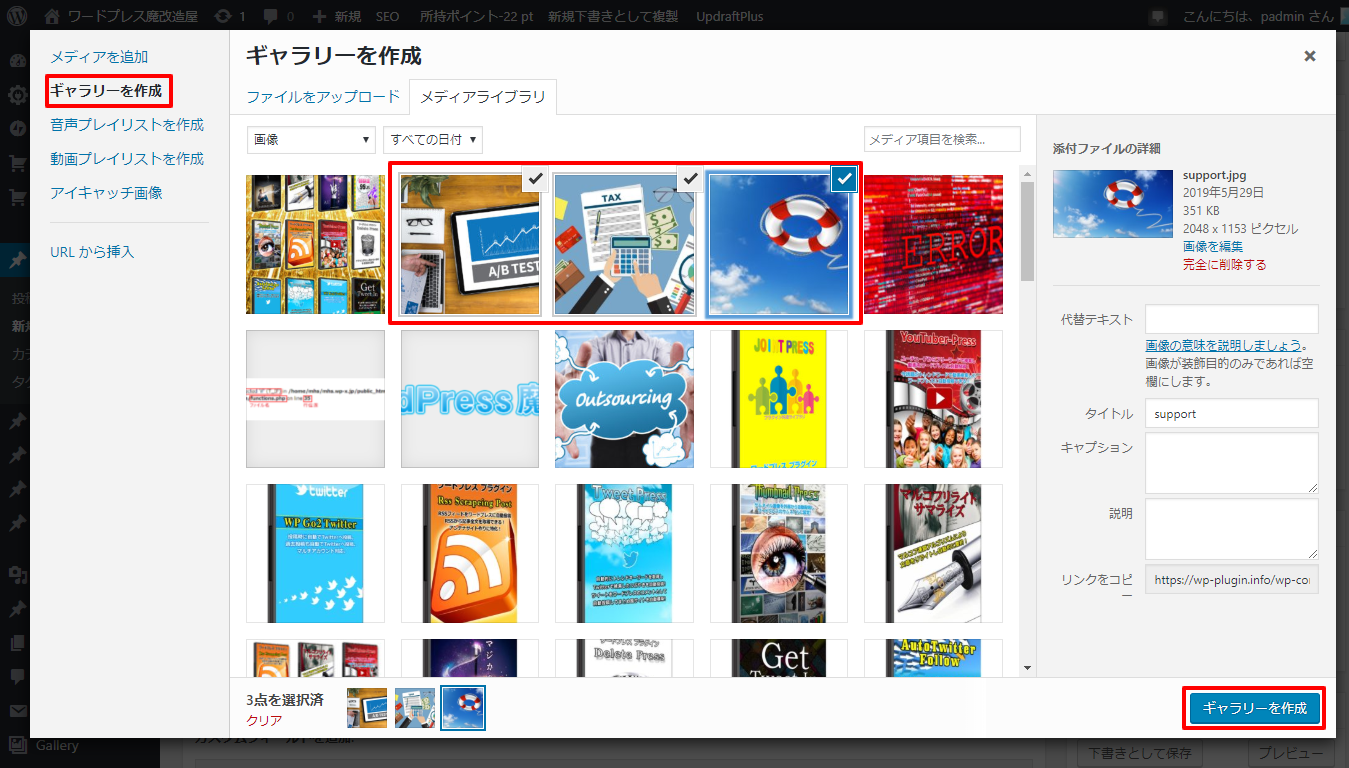
Task: Click the WordPress logo in admin bar
Action: 18,16
